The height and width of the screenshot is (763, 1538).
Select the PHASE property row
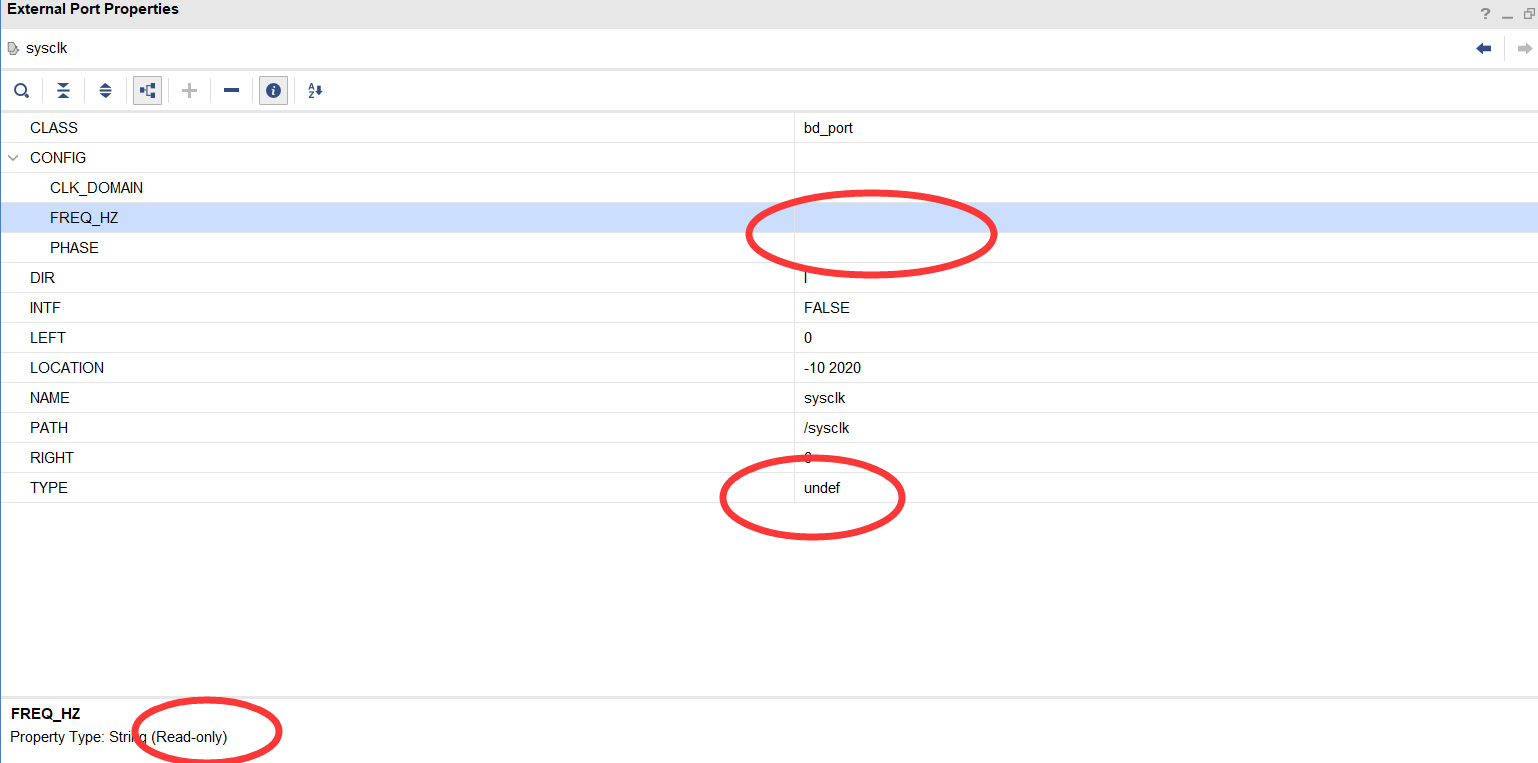[x=74, y=247]
